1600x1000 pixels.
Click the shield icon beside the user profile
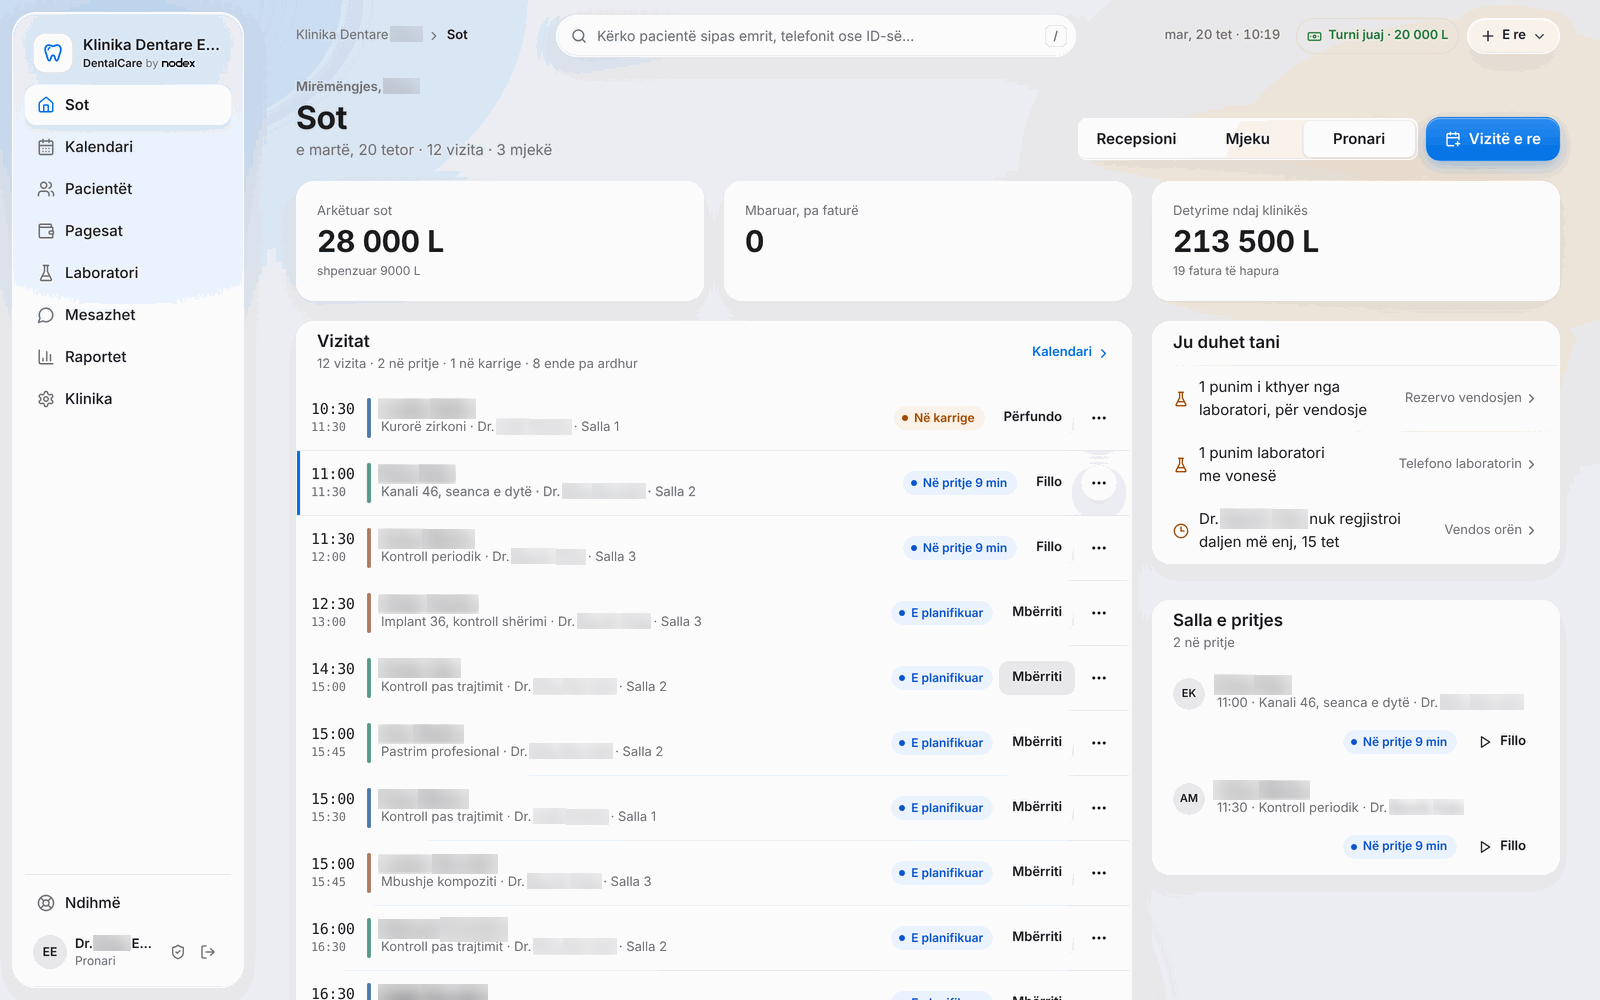pyautogui.click(x=178, y=952)
